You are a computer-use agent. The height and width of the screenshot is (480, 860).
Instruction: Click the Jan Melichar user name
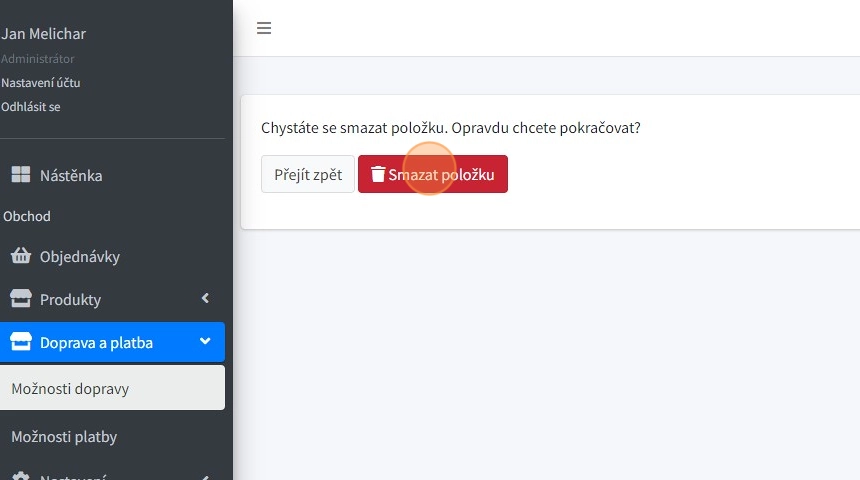43,34
